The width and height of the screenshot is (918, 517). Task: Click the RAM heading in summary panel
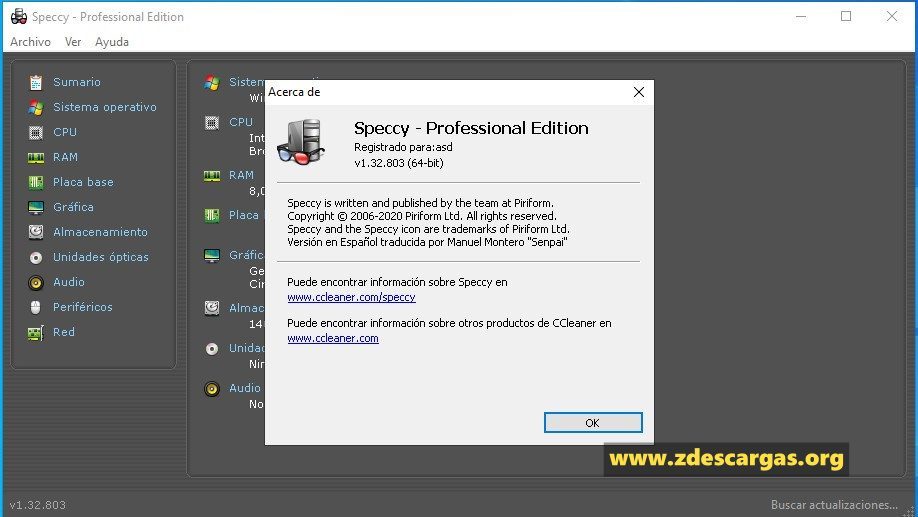pyautogui.click(x=241, y=175)
